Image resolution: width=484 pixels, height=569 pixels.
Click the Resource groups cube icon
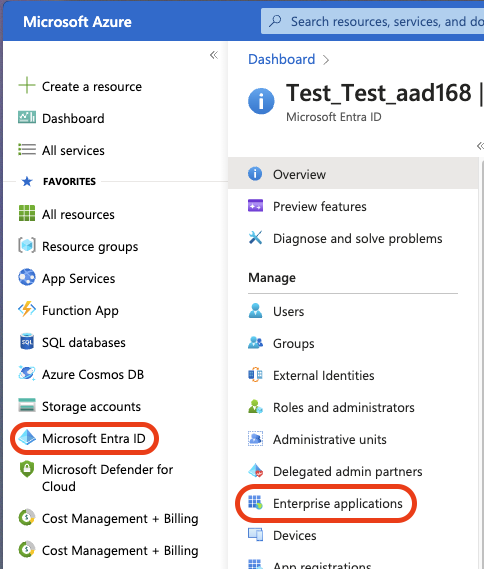click(27, 246)
